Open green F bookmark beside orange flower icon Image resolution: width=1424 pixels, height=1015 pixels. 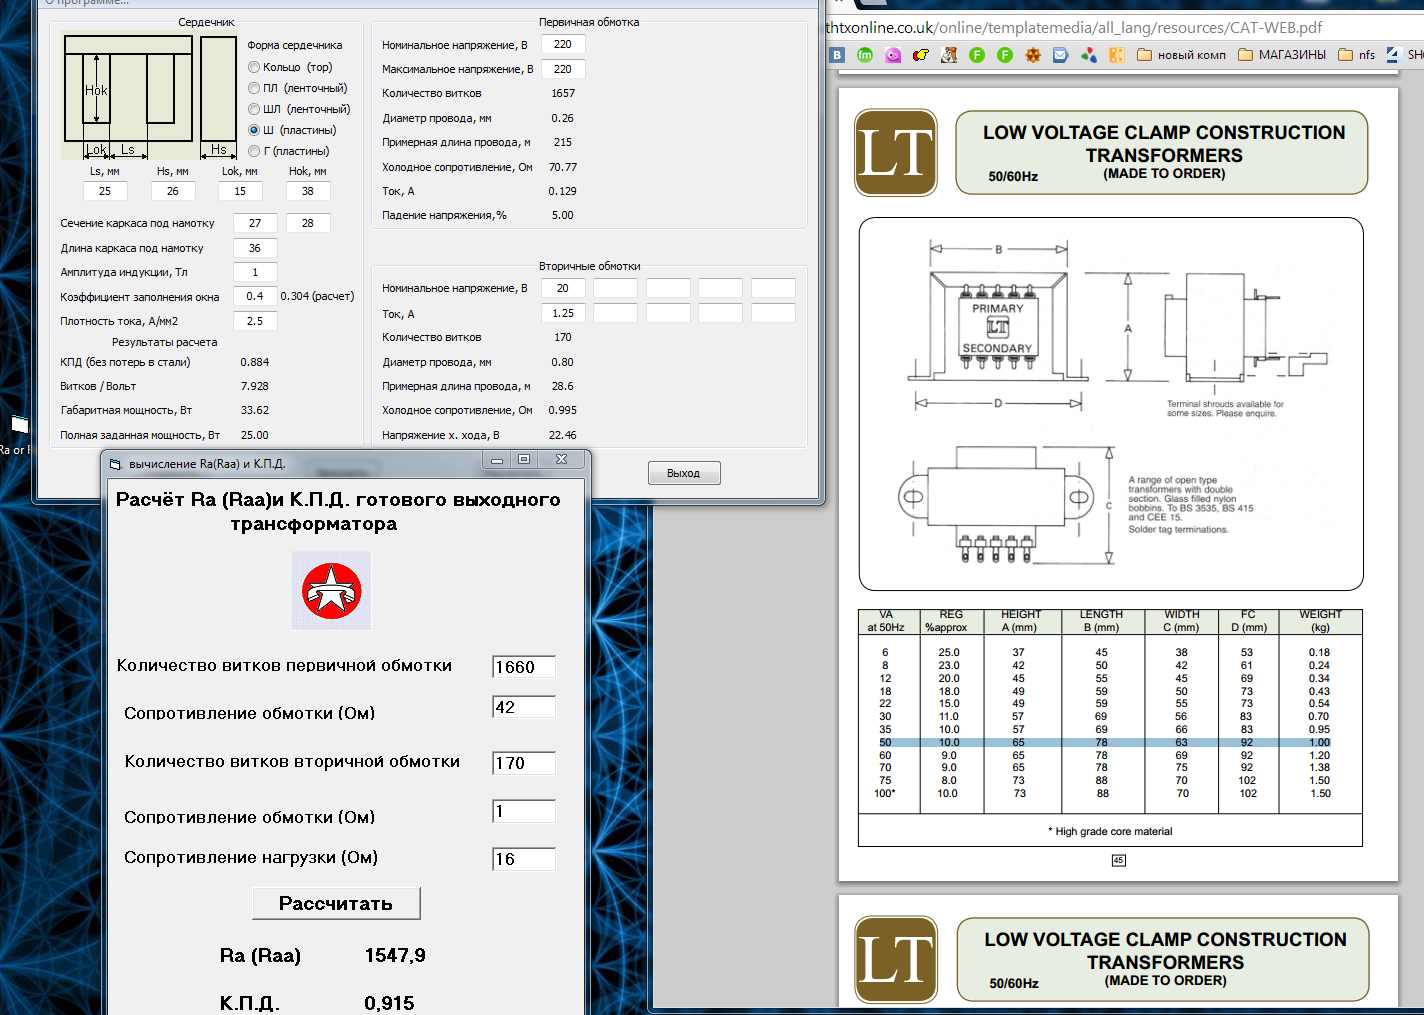tap(1005, 55)
